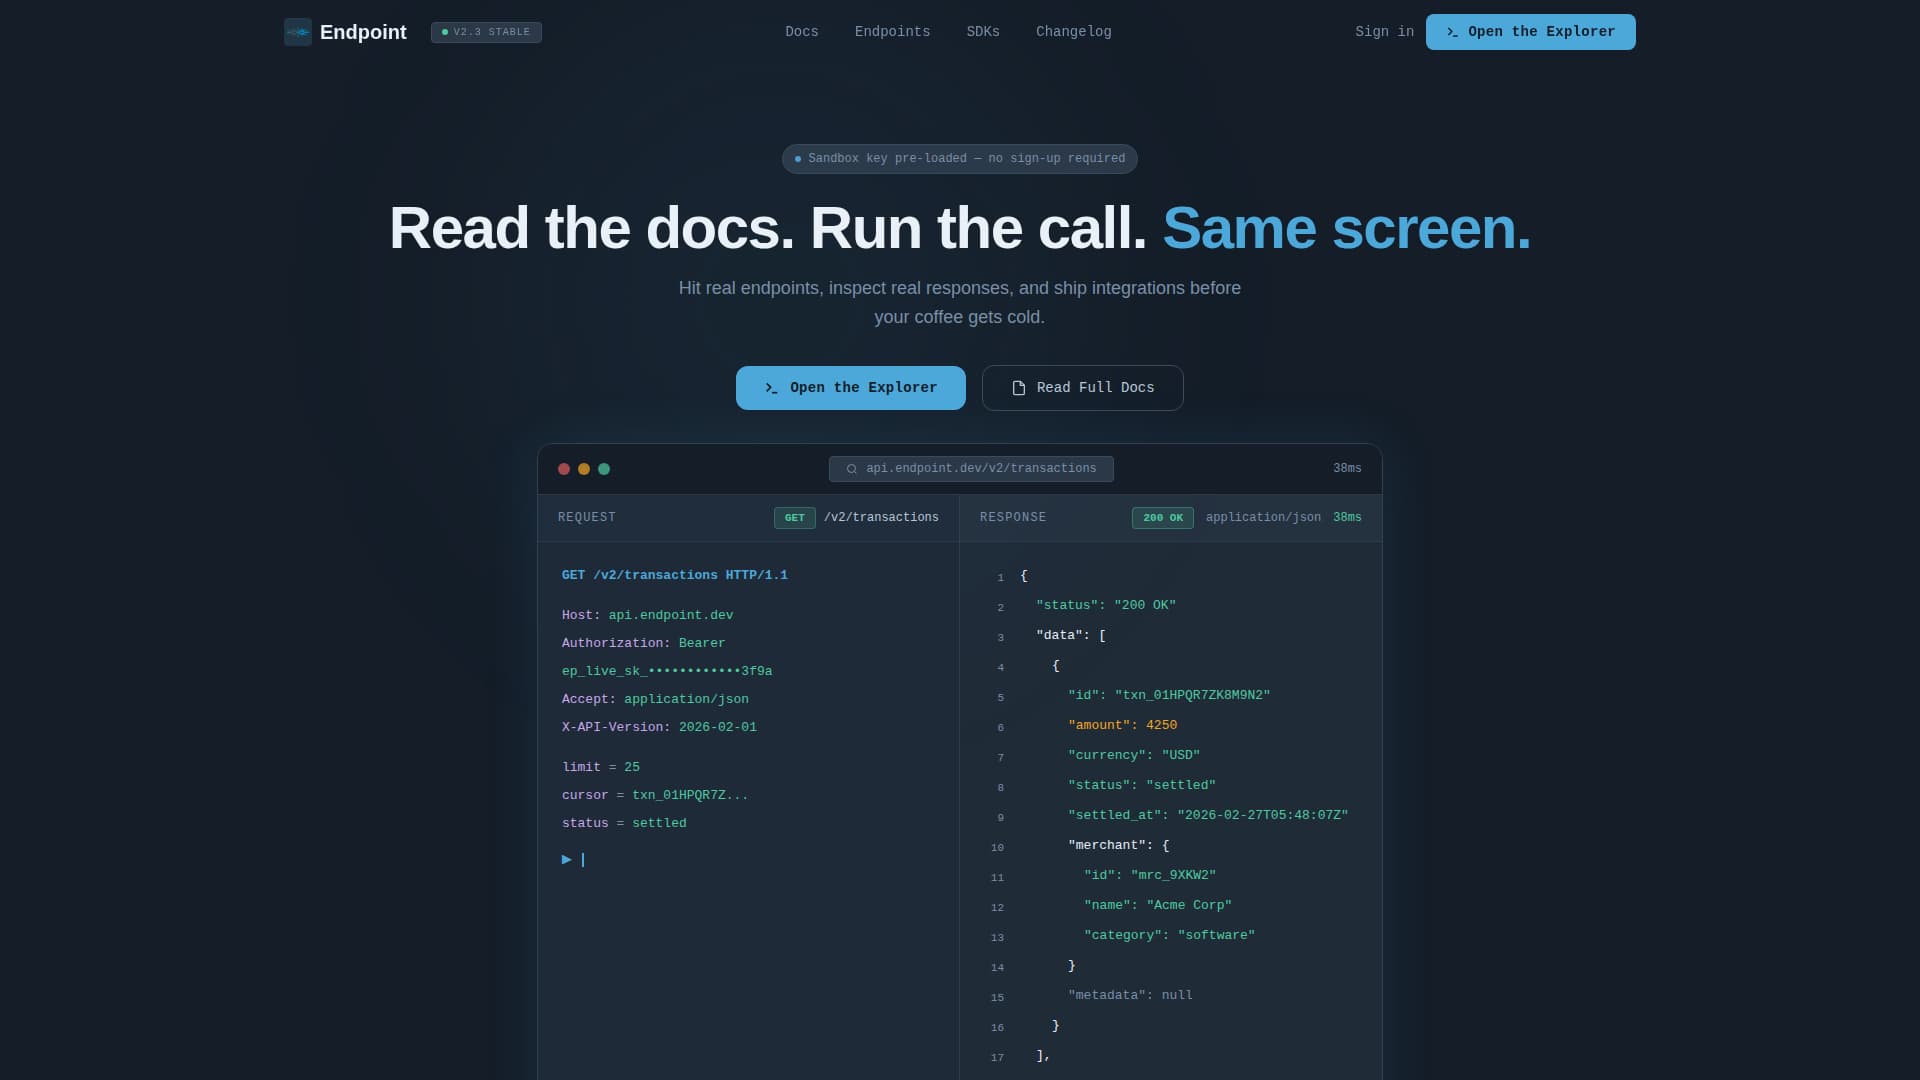
Task: Open the Endpoints nav link
Action: click(x=892, y=32)
